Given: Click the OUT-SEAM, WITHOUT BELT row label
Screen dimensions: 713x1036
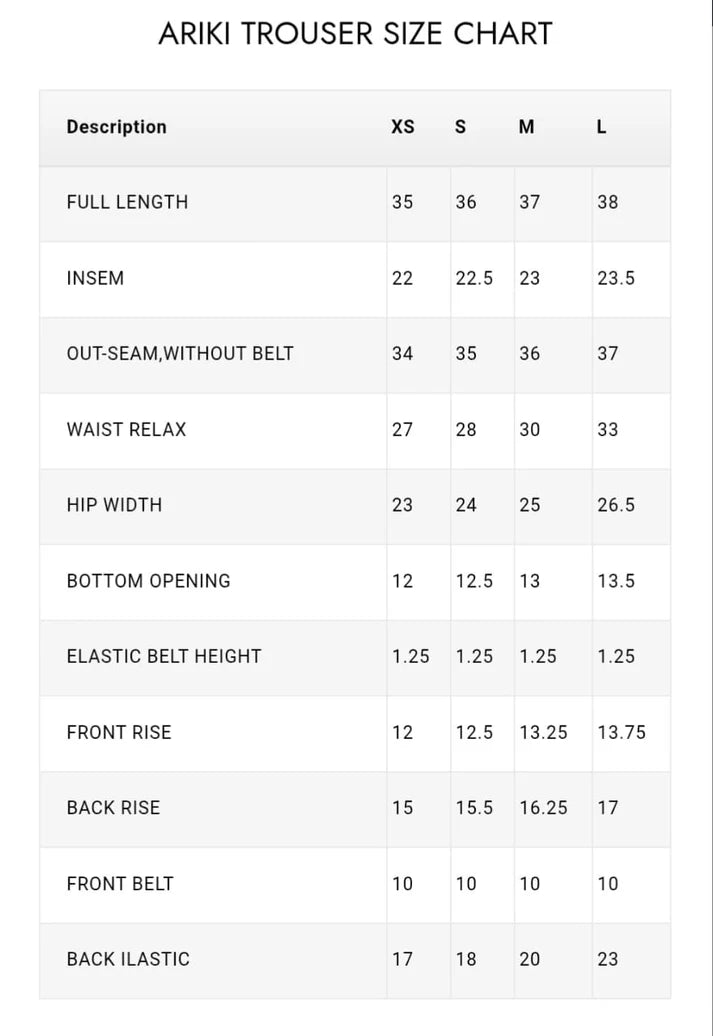Looking at the screenshot, I should [x=180, y=353].
